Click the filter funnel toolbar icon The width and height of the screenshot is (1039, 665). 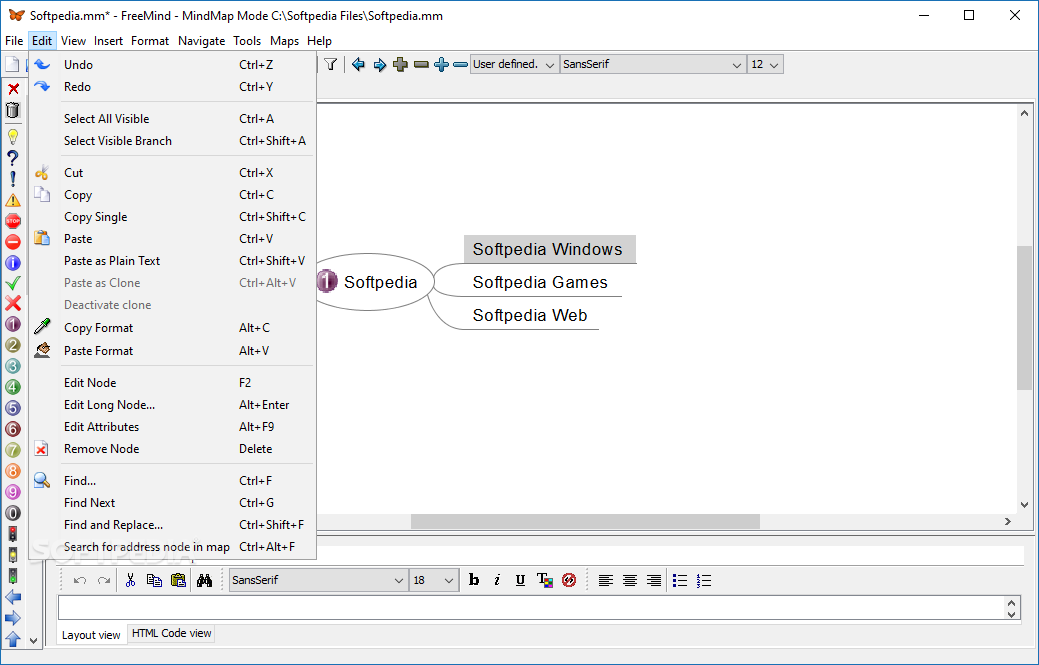[331, 64]
